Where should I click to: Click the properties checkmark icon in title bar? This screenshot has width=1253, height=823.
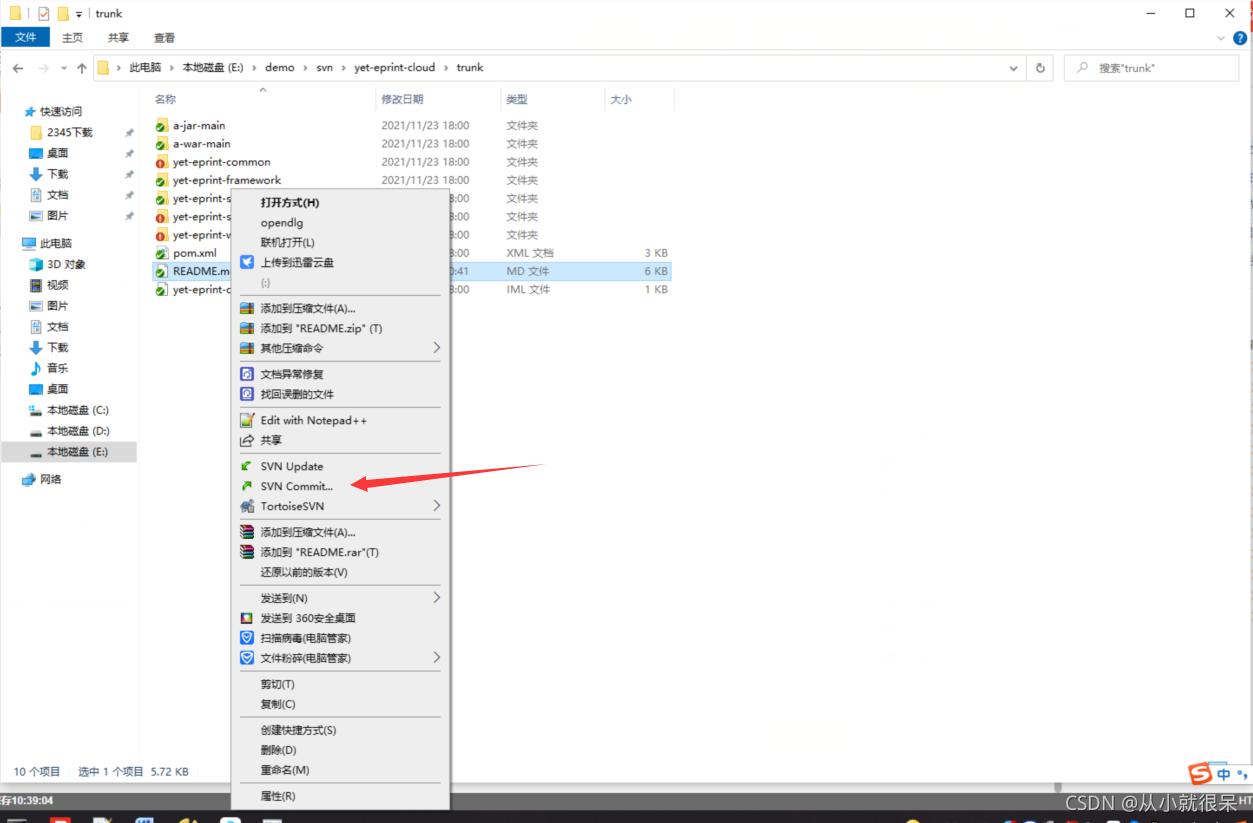coord(43,14)
